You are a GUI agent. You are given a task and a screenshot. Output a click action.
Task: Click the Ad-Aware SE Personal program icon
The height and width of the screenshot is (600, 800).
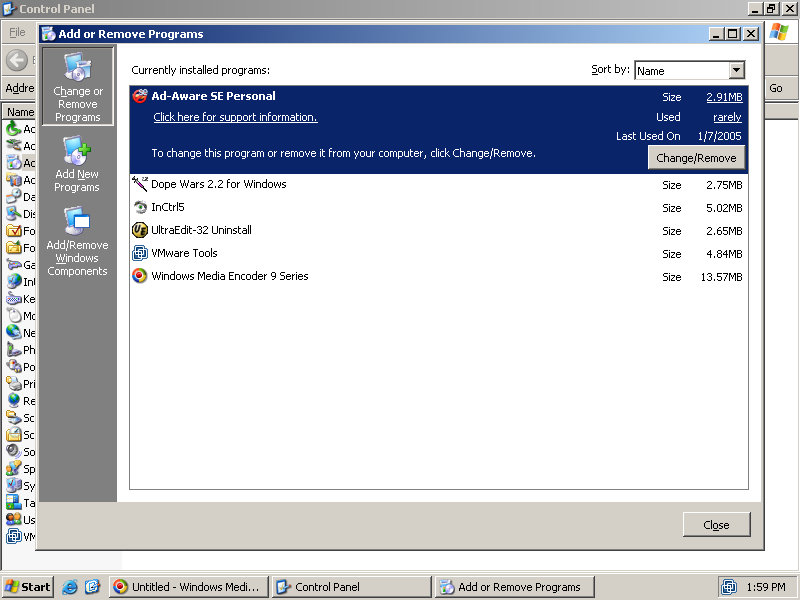pyautogui.click(x=140, y=96)
